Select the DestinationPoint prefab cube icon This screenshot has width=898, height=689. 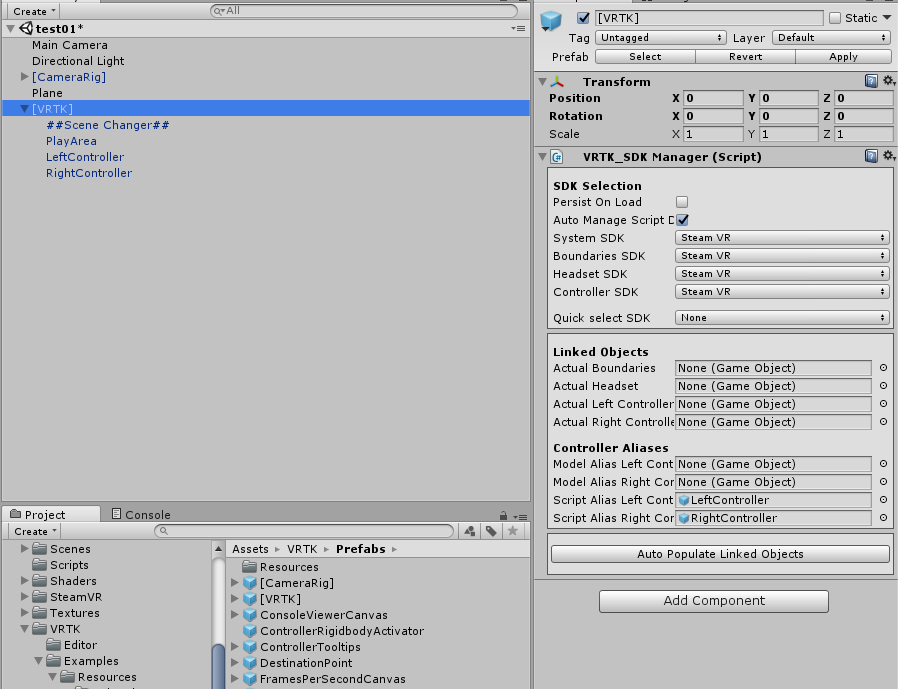[250, 663]
